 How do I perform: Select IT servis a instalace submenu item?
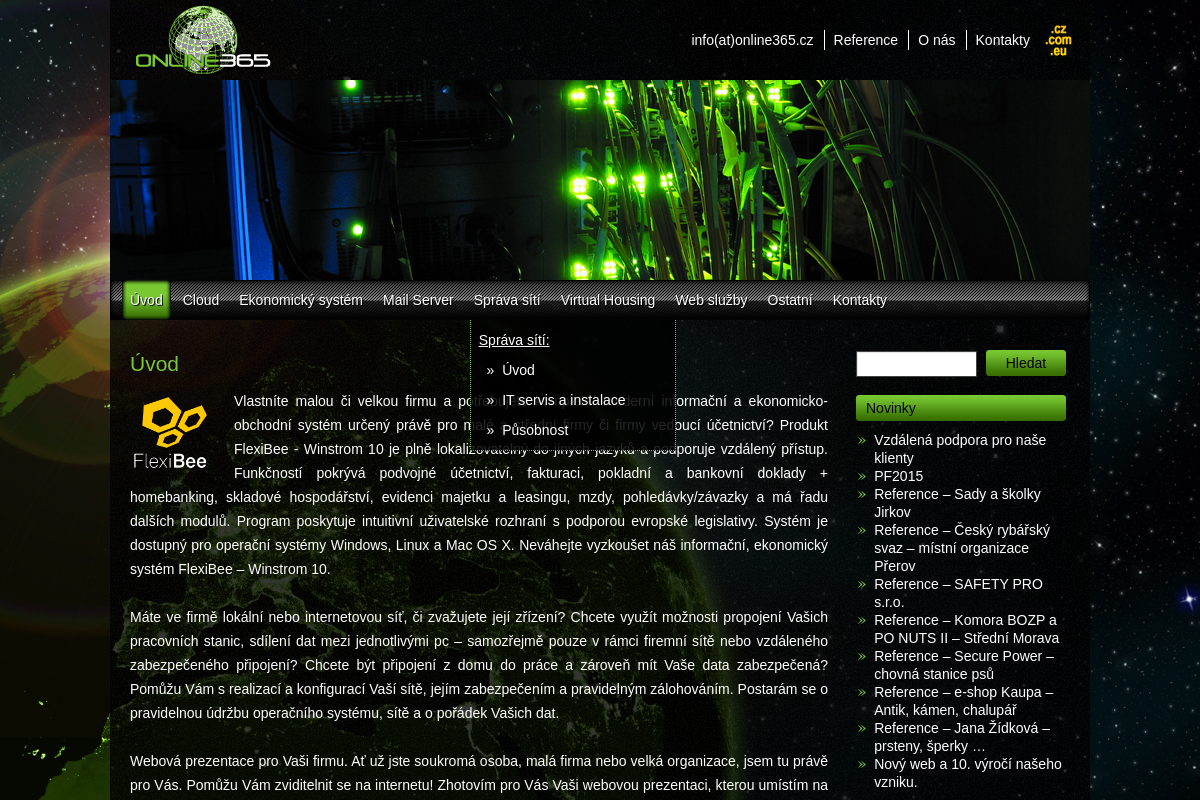click(x=564, y=400)
